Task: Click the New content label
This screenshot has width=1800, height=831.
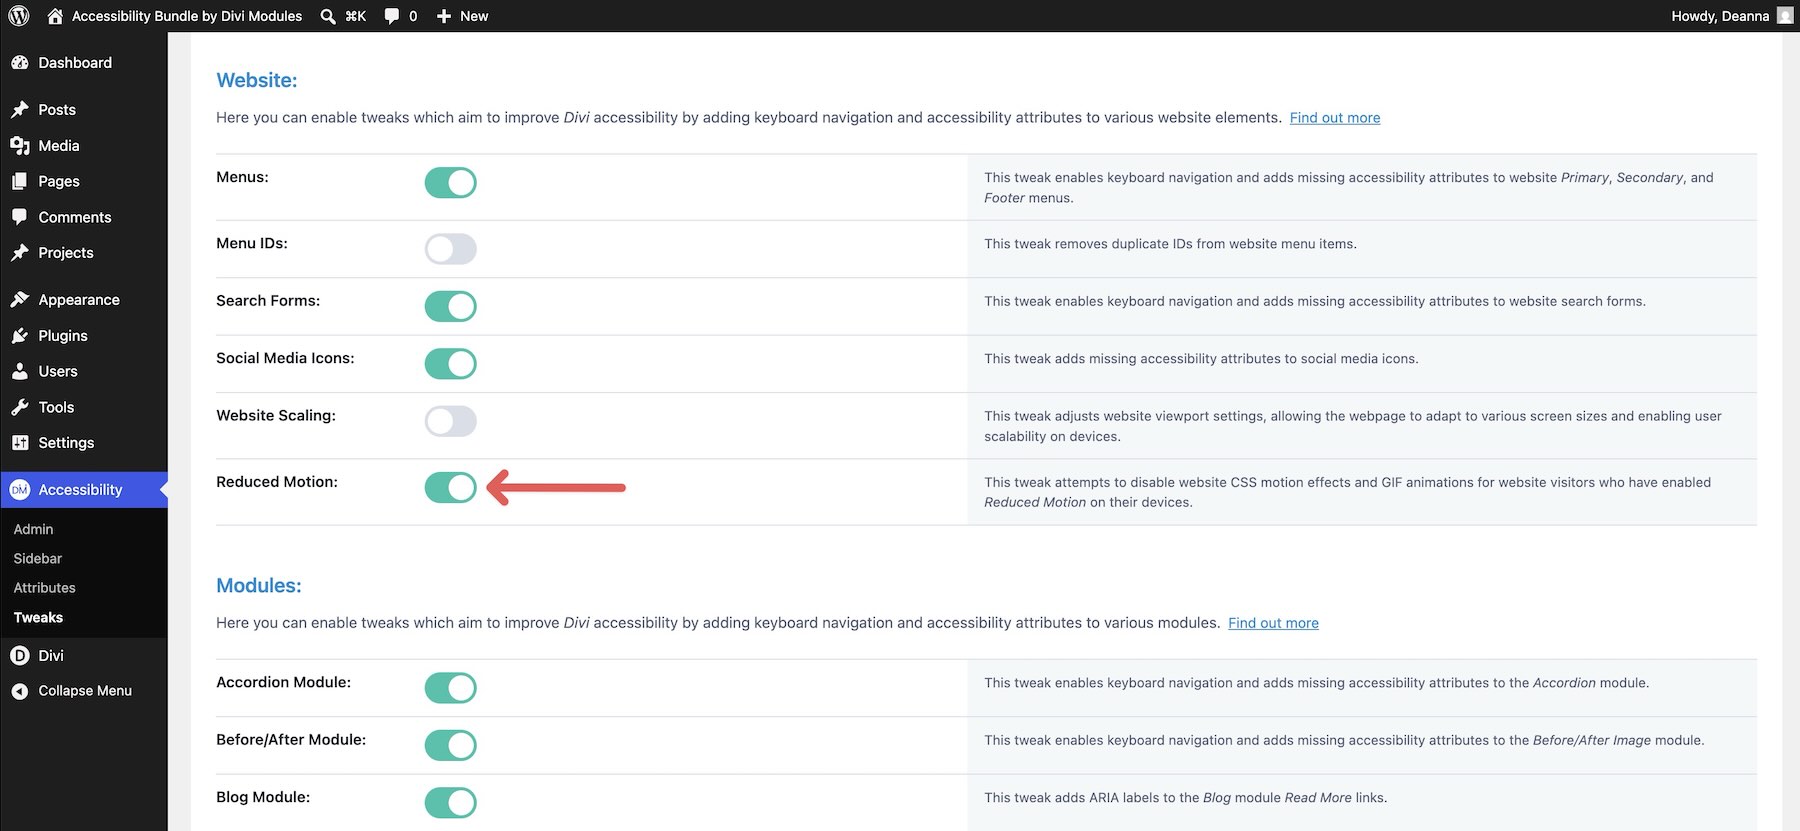Action: [x=474, y=16]
